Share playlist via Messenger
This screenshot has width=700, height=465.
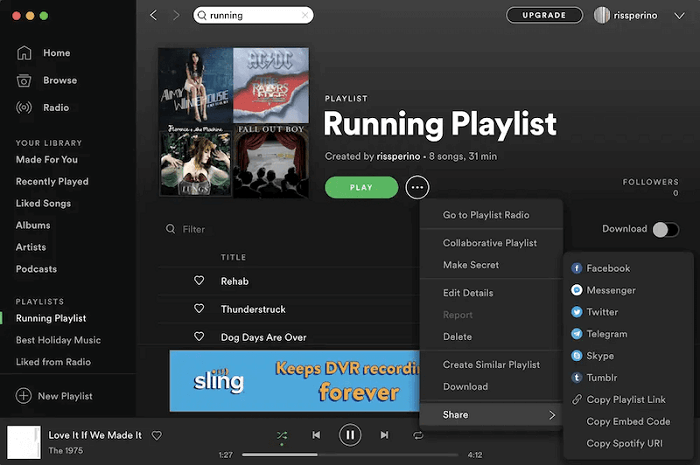(x=603, y=290)
